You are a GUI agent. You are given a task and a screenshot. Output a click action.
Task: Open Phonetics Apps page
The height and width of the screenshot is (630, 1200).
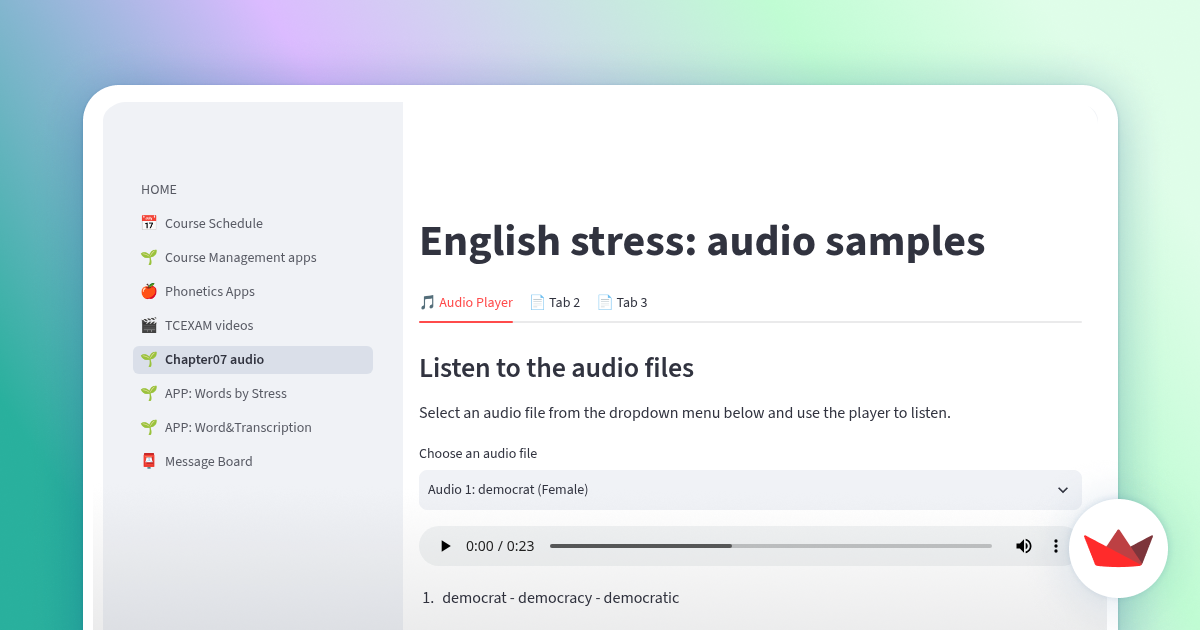253,291
